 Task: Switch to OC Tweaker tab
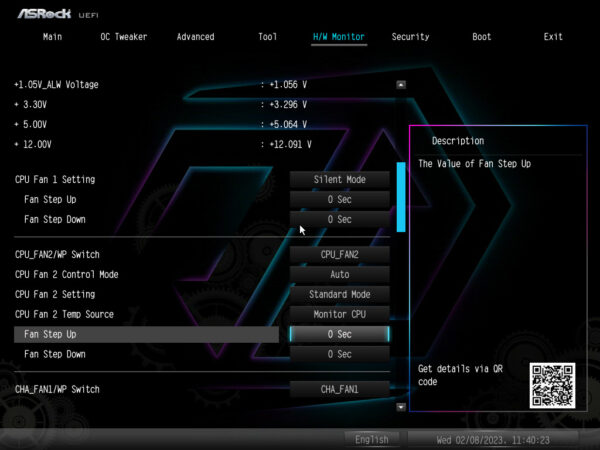point(124,37)
